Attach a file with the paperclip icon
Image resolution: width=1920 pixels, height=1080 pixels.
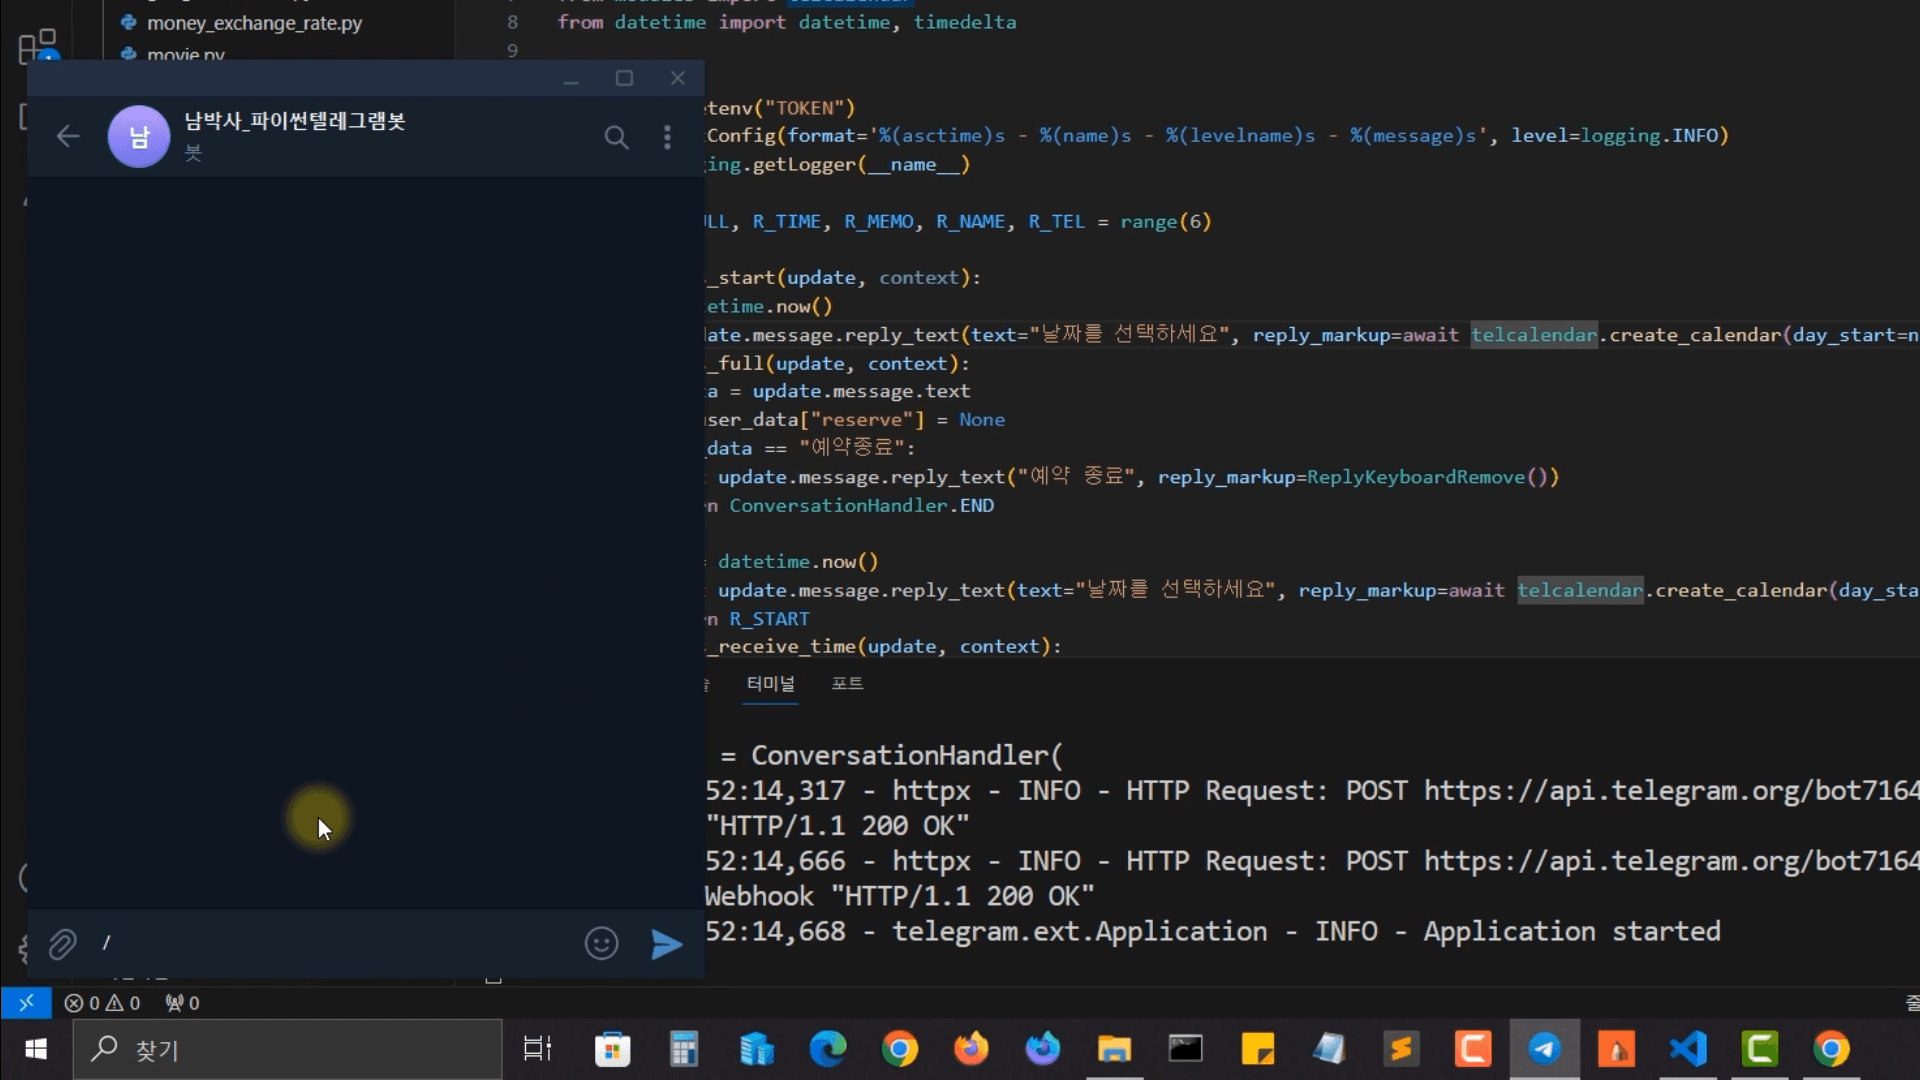[x=62, y=944]
